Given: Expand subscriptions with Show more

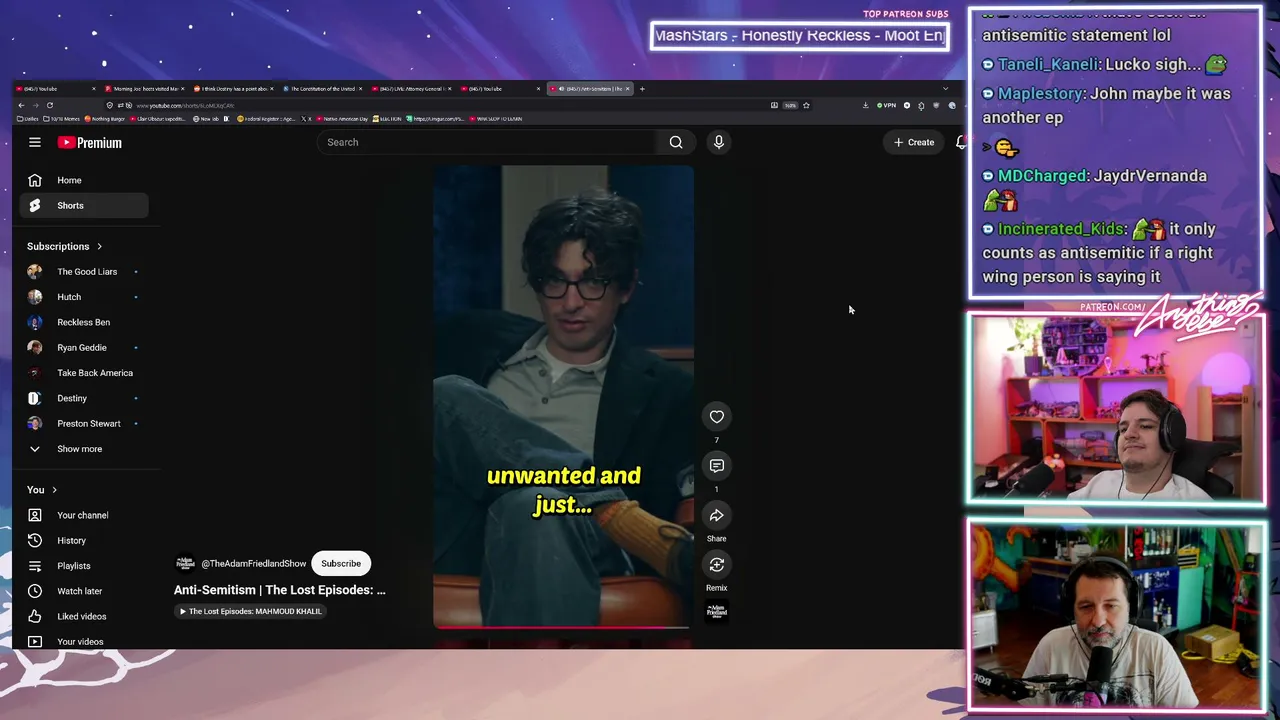Looking at the screenshot, I should 79,449.
